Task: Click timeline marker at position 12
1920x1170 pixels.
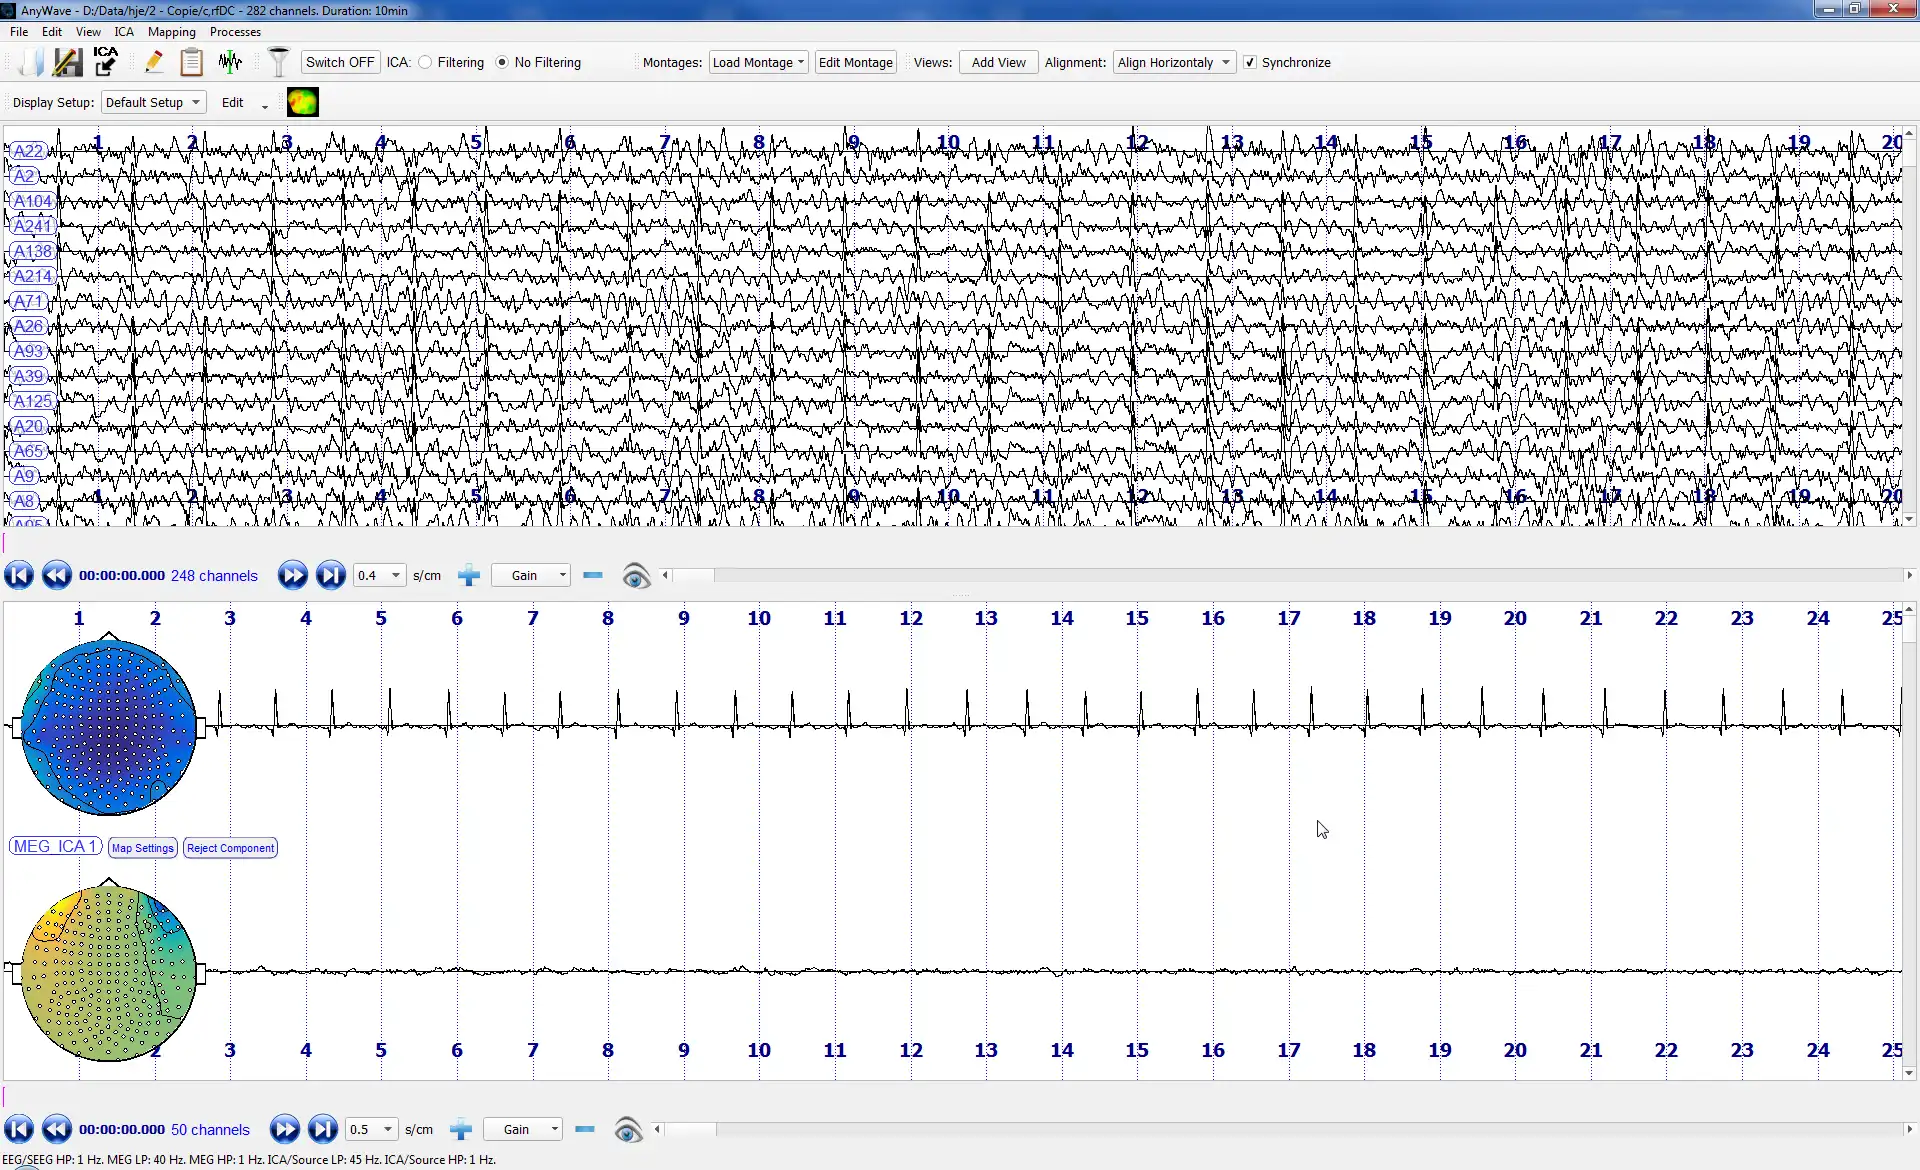Action: [x=911, y=617]
